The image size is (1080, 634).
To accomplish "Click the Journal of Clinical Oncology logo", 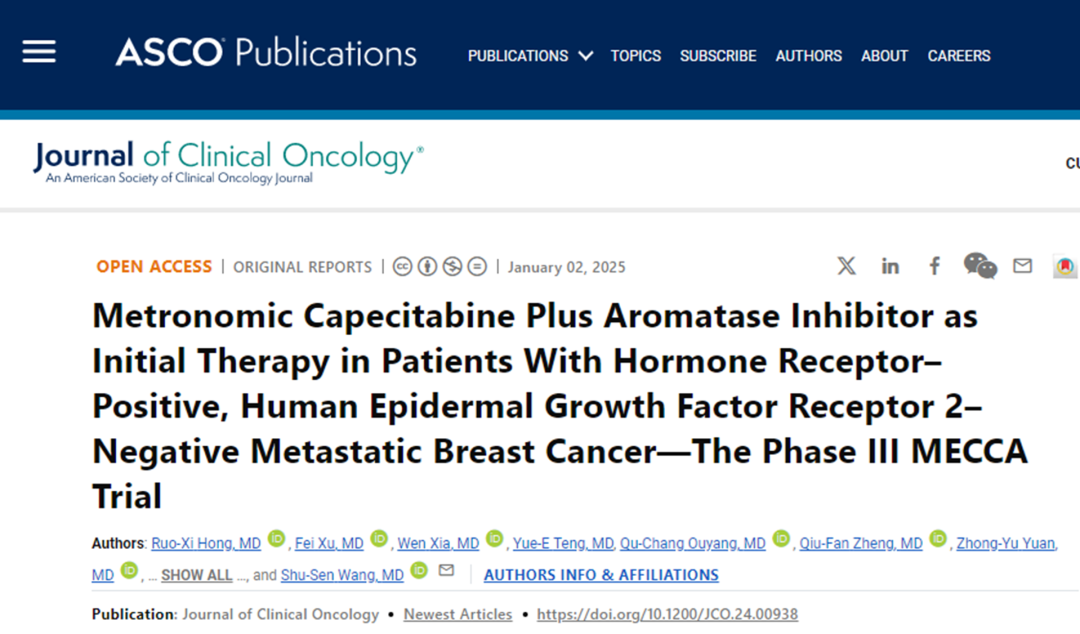I will (x=228, y=162).
